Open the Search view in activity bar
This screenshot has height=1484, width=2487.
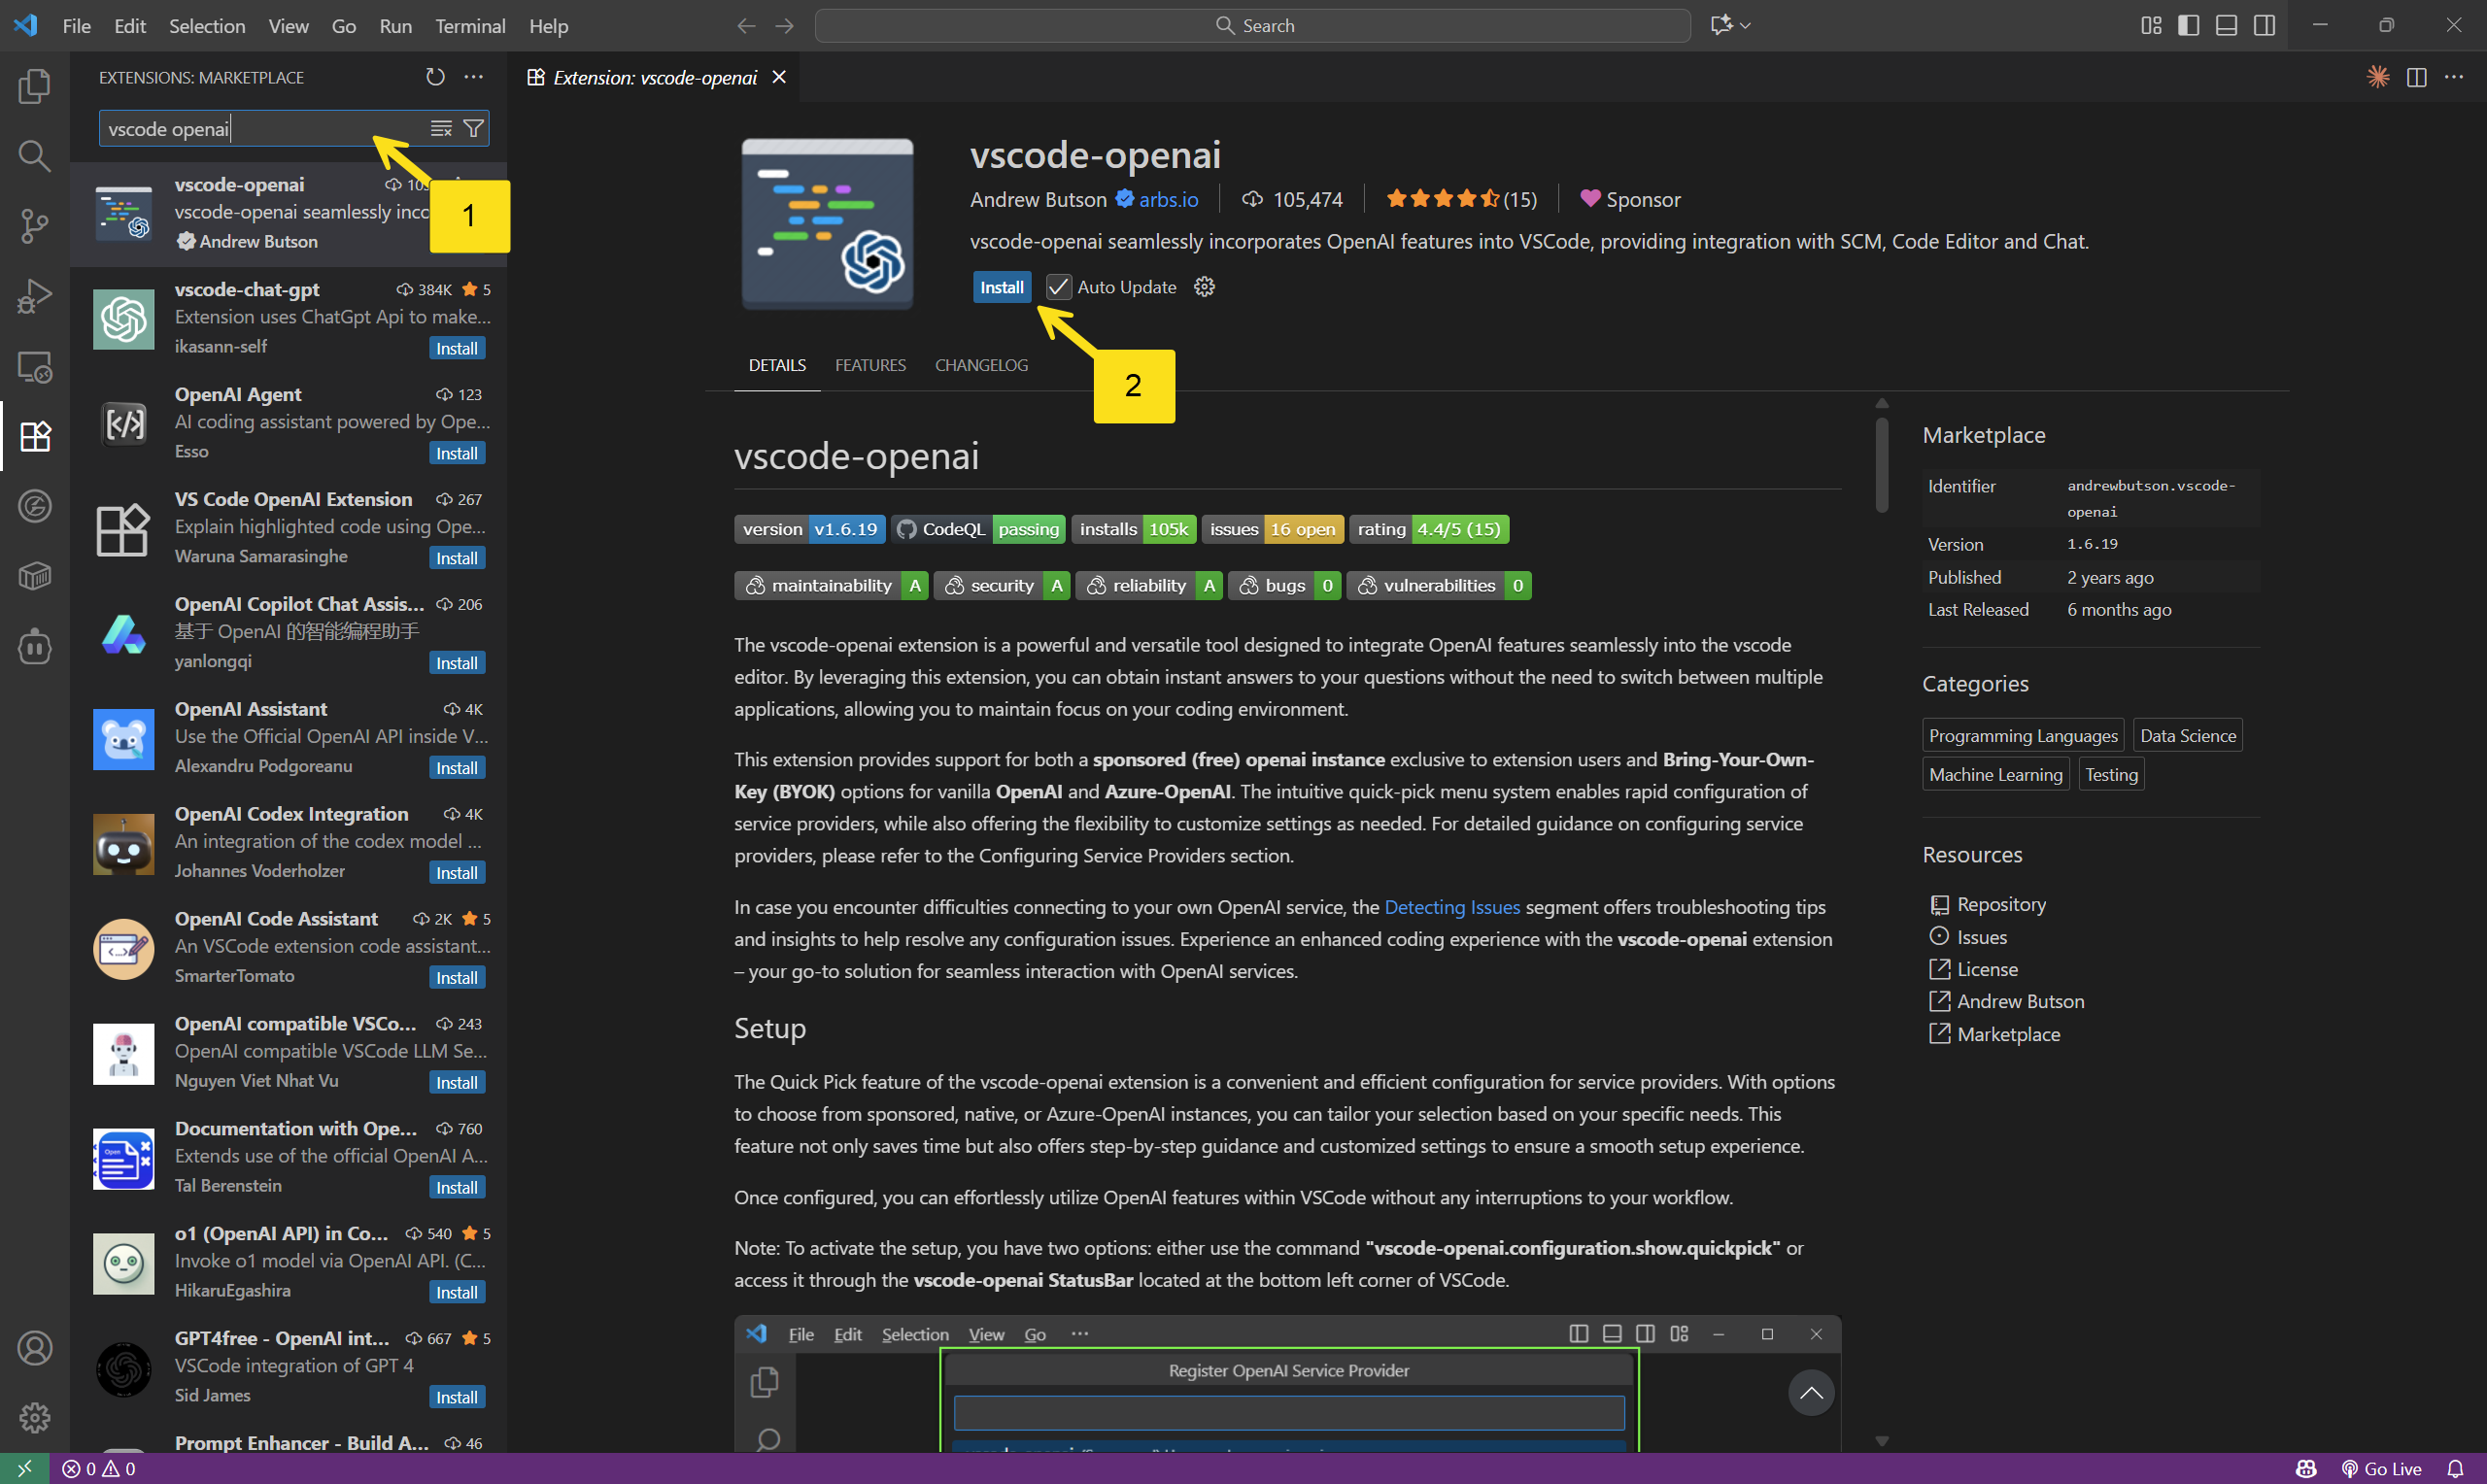click(x=35, y=156)
